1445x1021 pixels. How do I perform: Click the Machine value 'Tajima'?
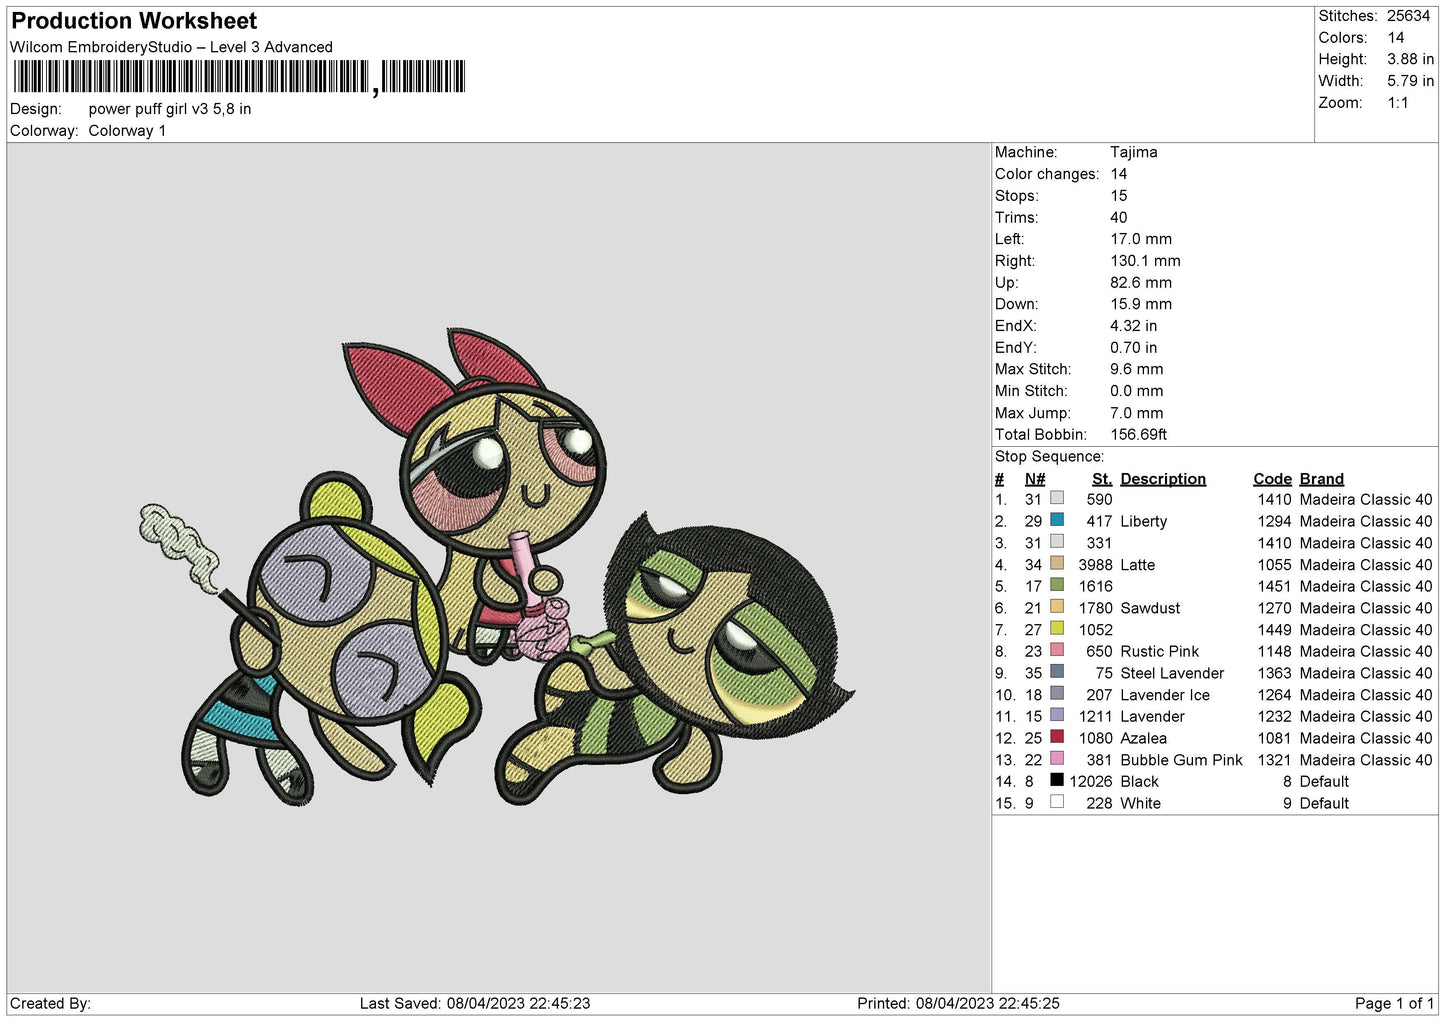pos(1134,152)
